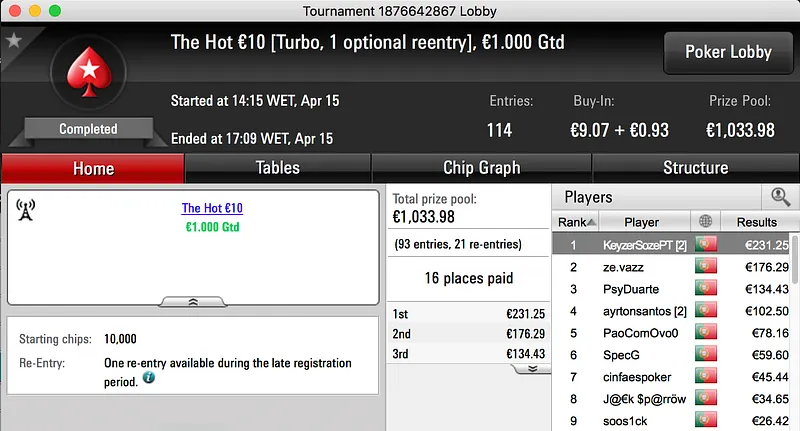Click the Poker Lobby button
The image size is (800, 431).
click(727, 52)
